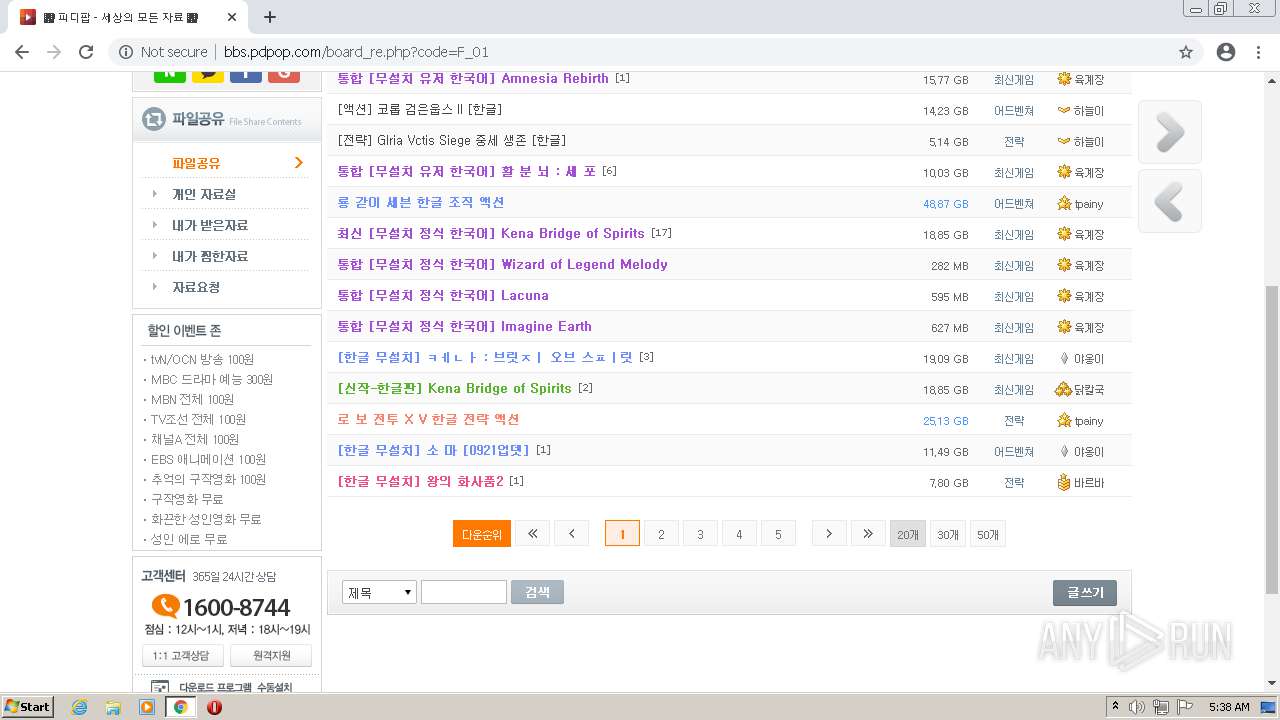Show 30개 items per page

tap(948, 534)
